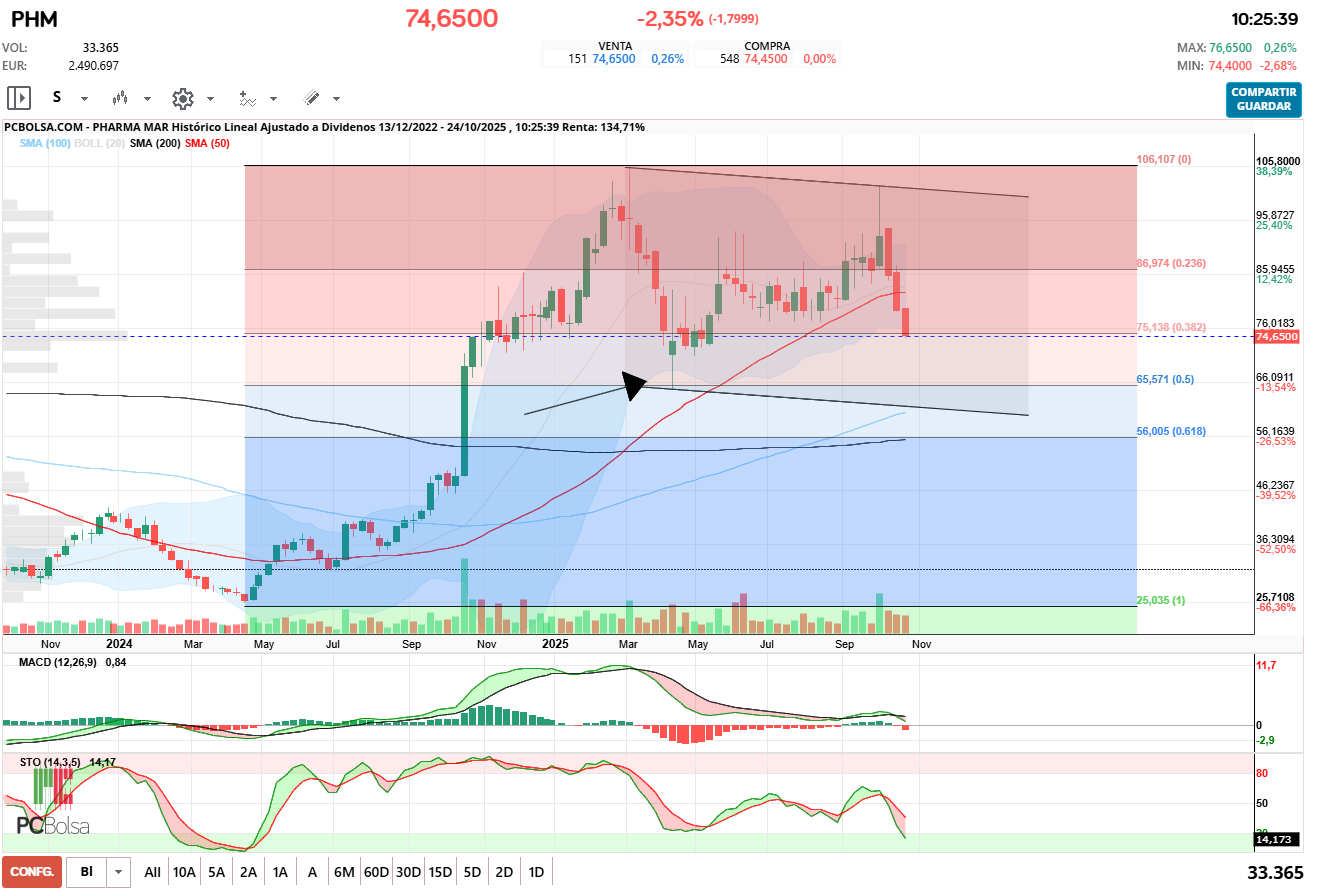Toggle the side panel icon
The image size is (1317, 893).
(x=19, y=98)
